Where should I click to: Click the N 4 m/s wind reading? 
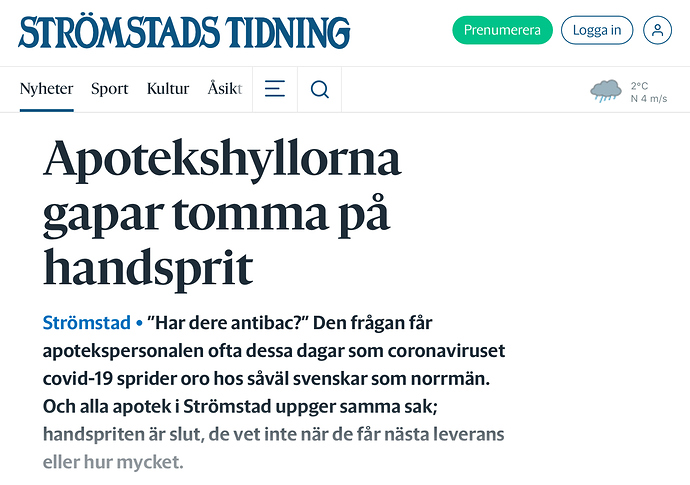click(x=649, y=99)
